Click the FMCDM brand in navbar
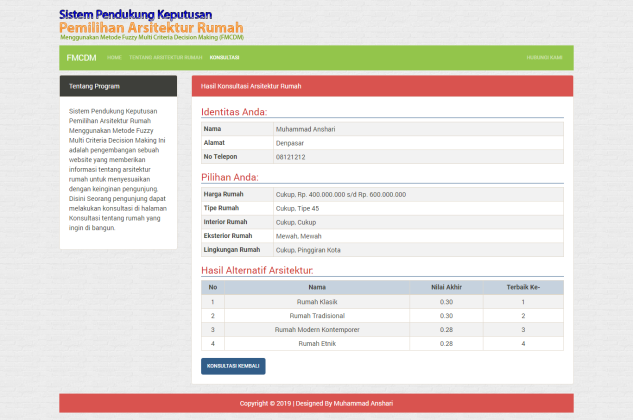Screen dimensions: 633x420 [x=80, y=58]
